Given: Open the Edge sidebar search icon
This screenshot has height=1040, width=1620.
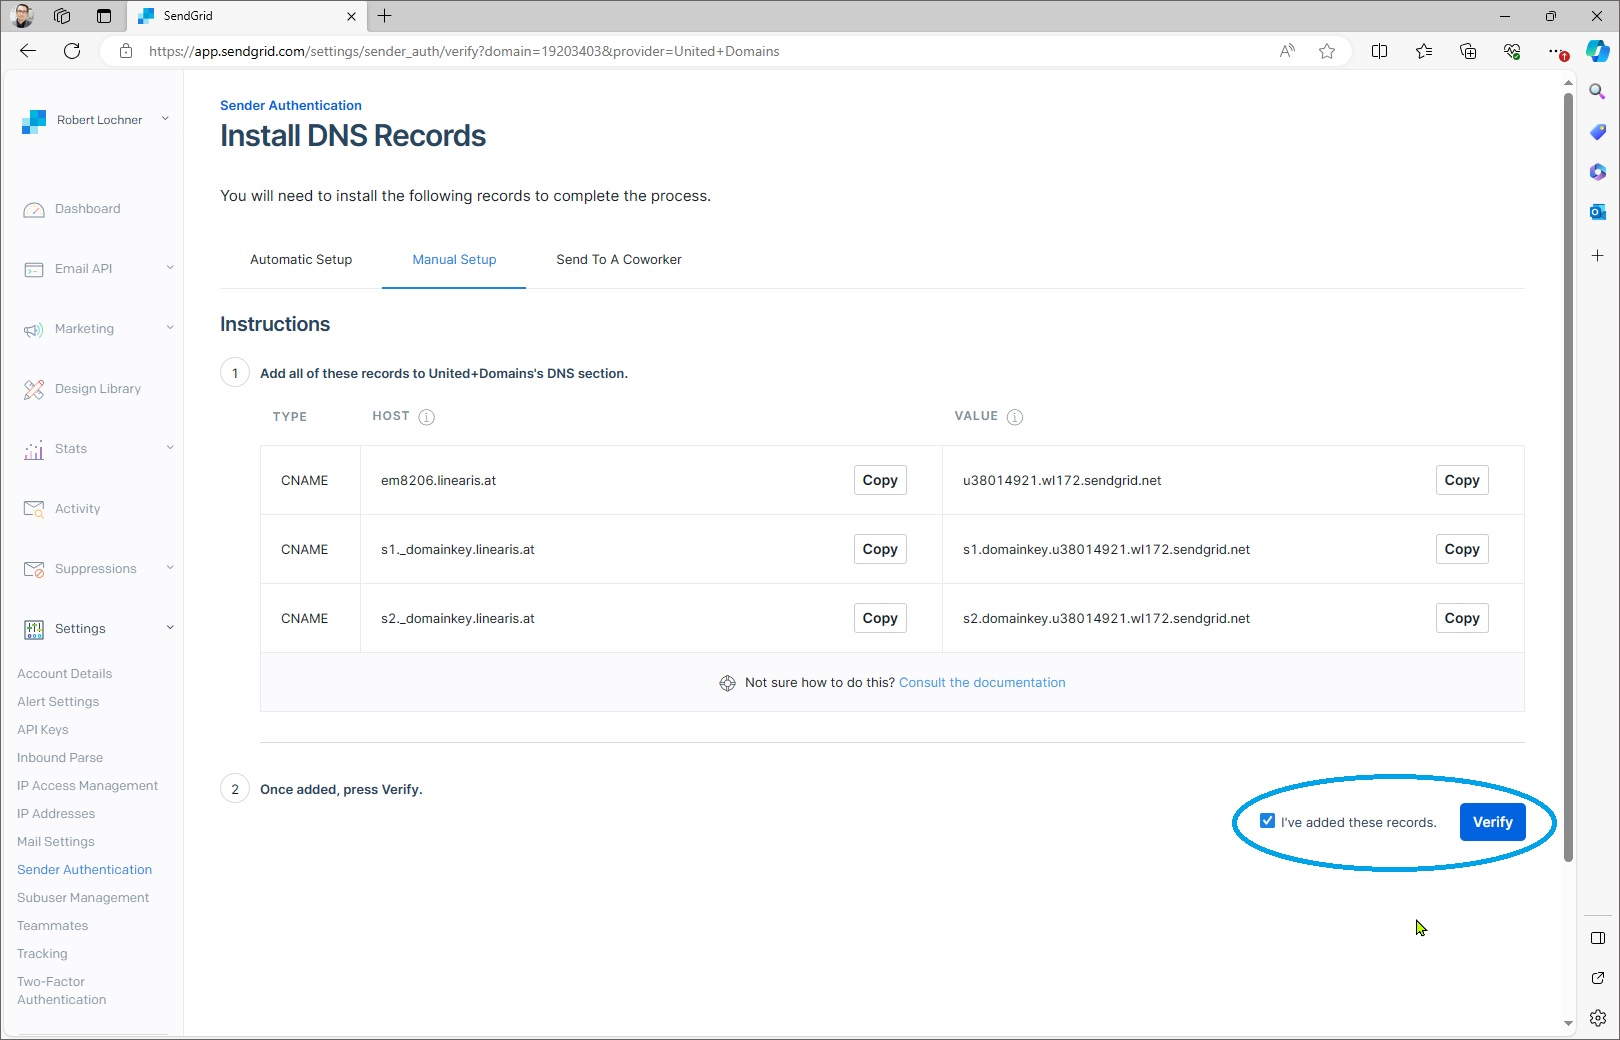Looking at the screenshot, I should coord(1597,92).
